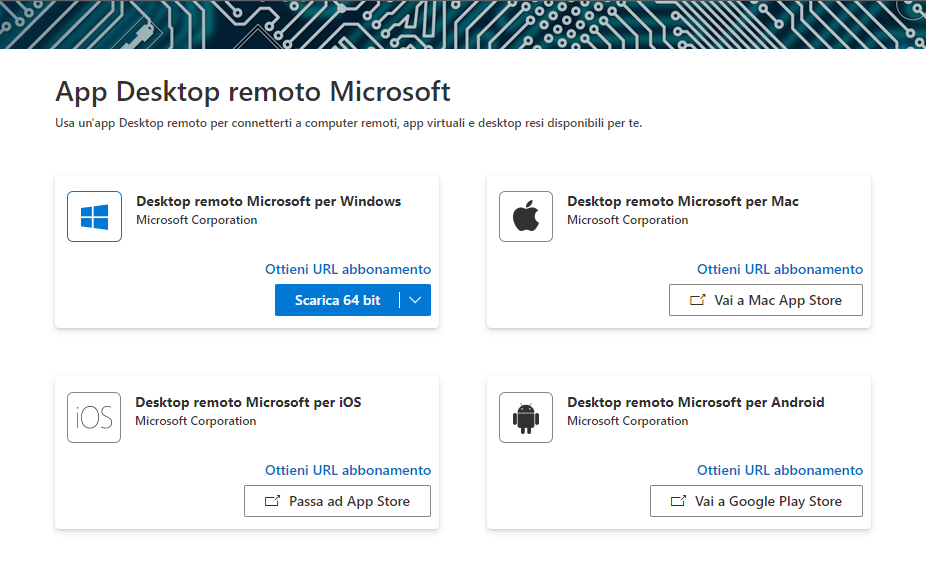Click Ottieni URL abbonamento for Android
This screenshot has height=575, width=926.
[x=780, y=471]
